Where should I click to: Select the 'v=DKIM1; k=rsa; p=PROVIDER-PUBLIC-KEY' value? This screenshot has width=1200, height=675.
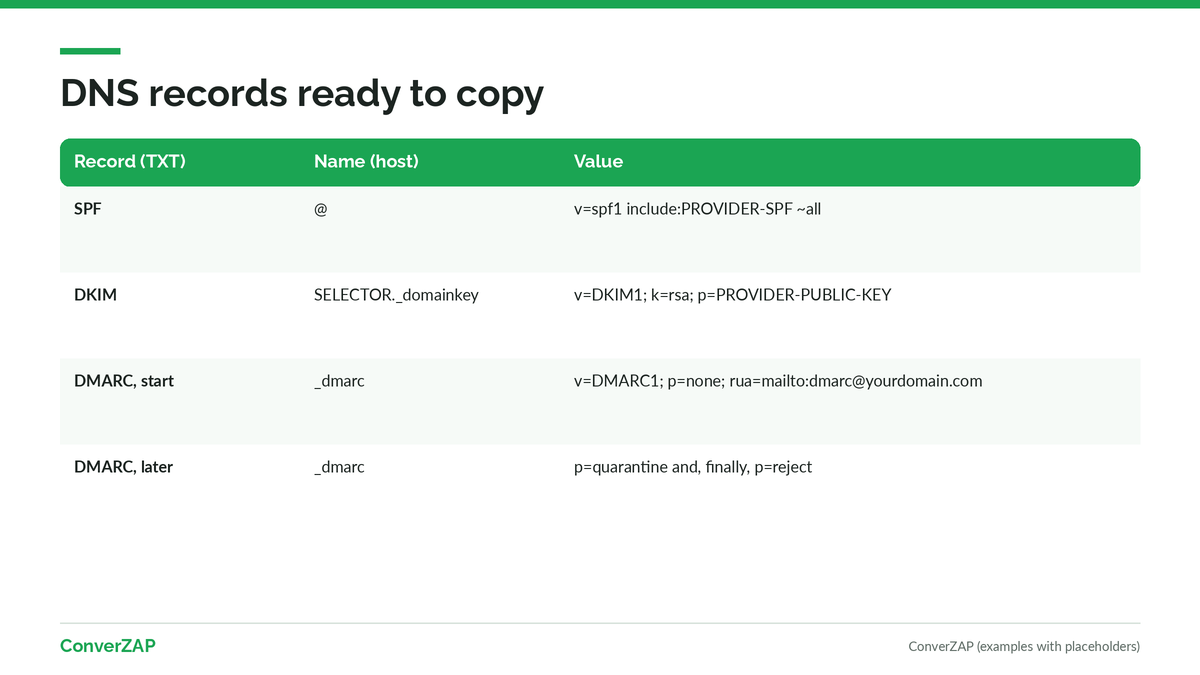pyautogui.click(x=733, y=295)
